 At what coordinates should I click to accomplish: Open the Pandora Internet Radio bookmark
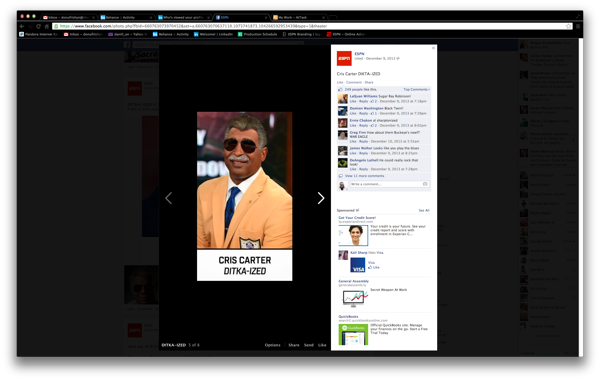point(39,34)
